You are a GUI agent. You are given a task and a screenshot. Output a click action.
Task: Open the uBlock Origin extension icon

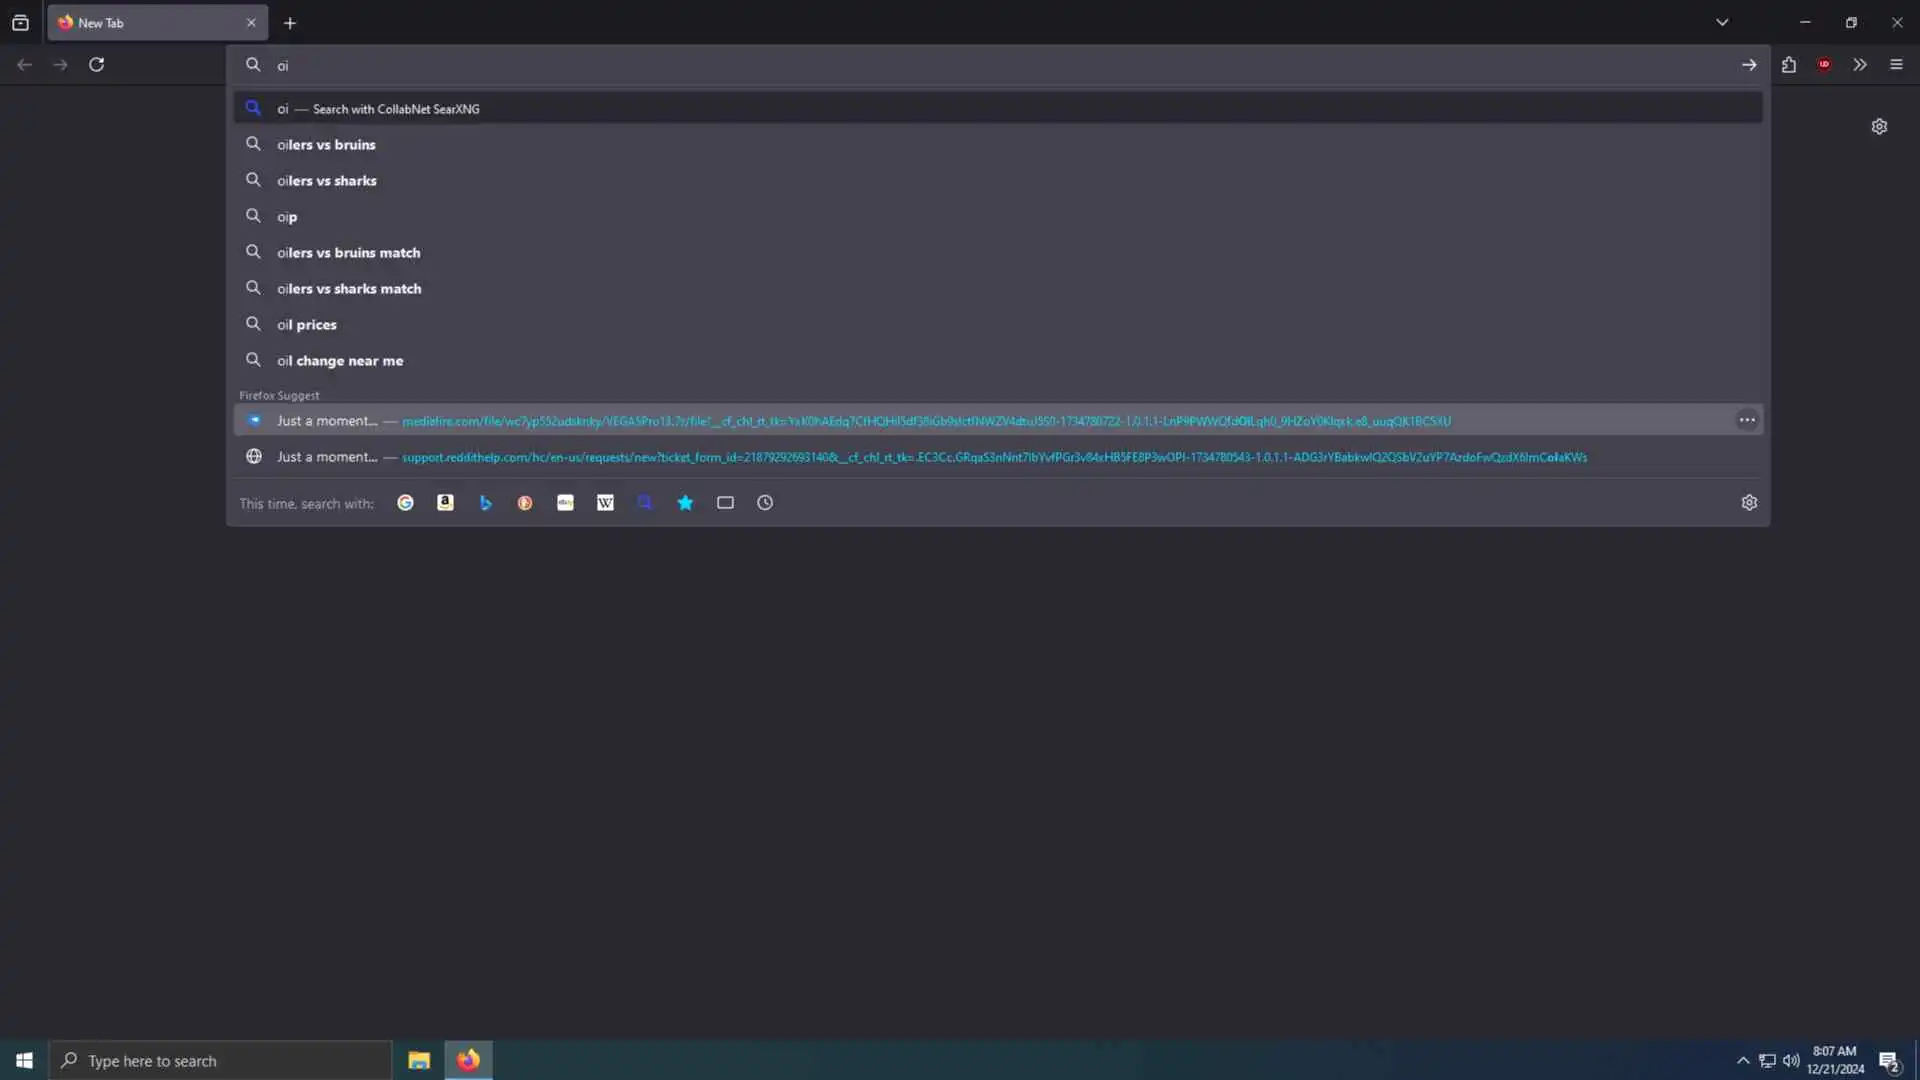(1824, 65)
